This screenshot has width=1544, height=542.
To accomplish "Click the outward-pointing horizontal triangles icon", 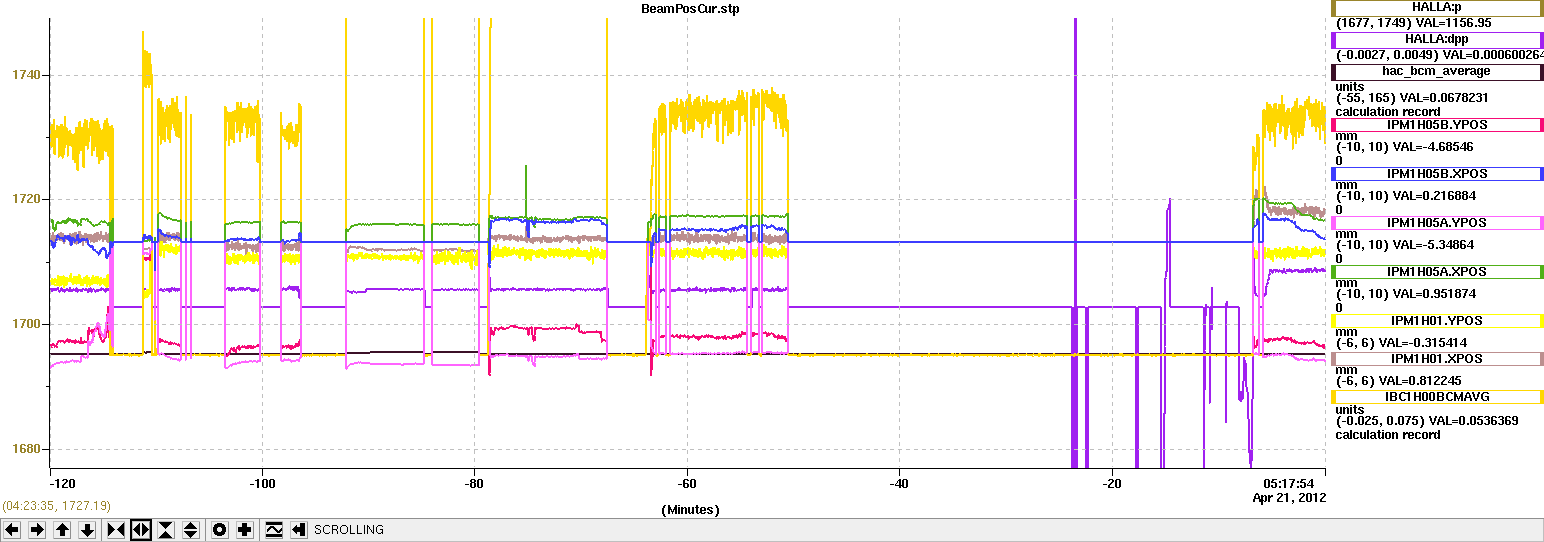I will pos(141,530).
